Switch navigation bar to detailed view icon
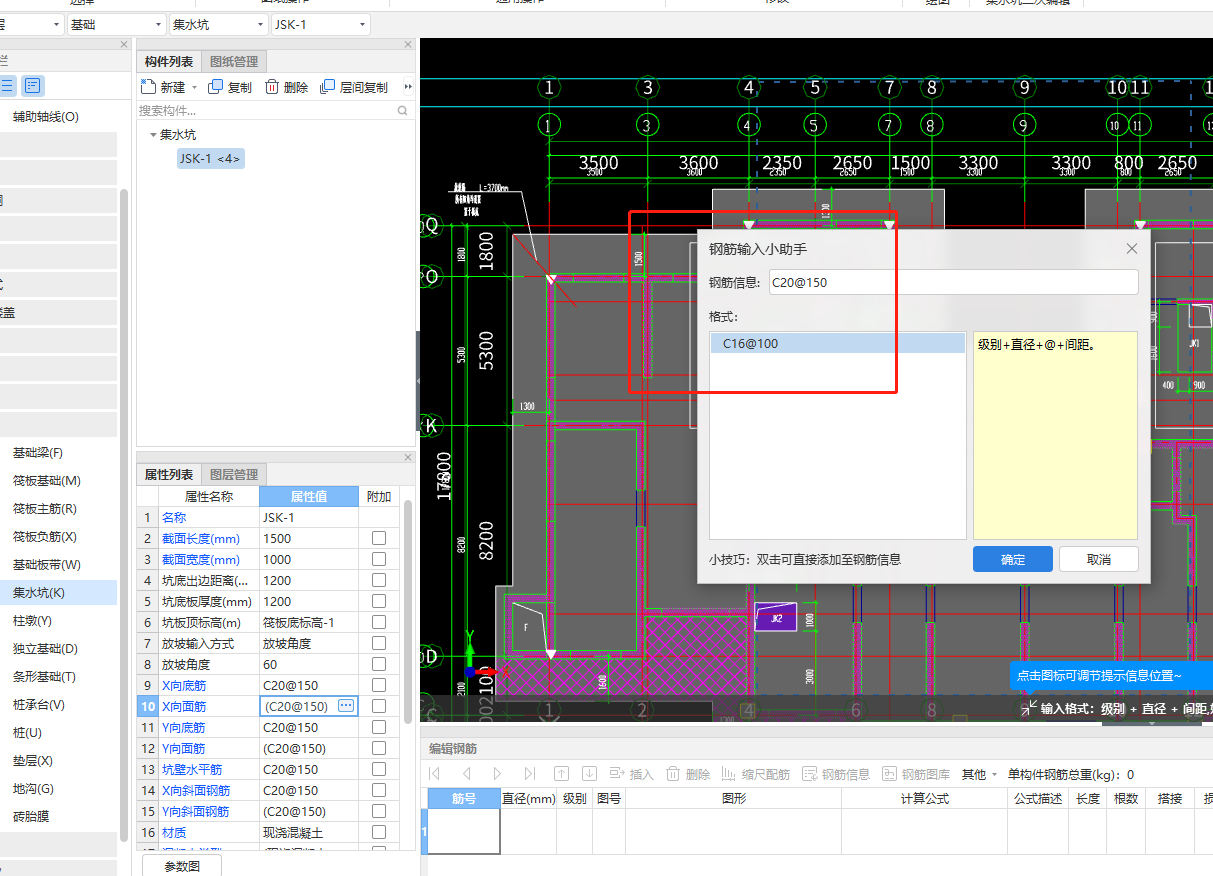1213x876 pixels. [33, 86]
